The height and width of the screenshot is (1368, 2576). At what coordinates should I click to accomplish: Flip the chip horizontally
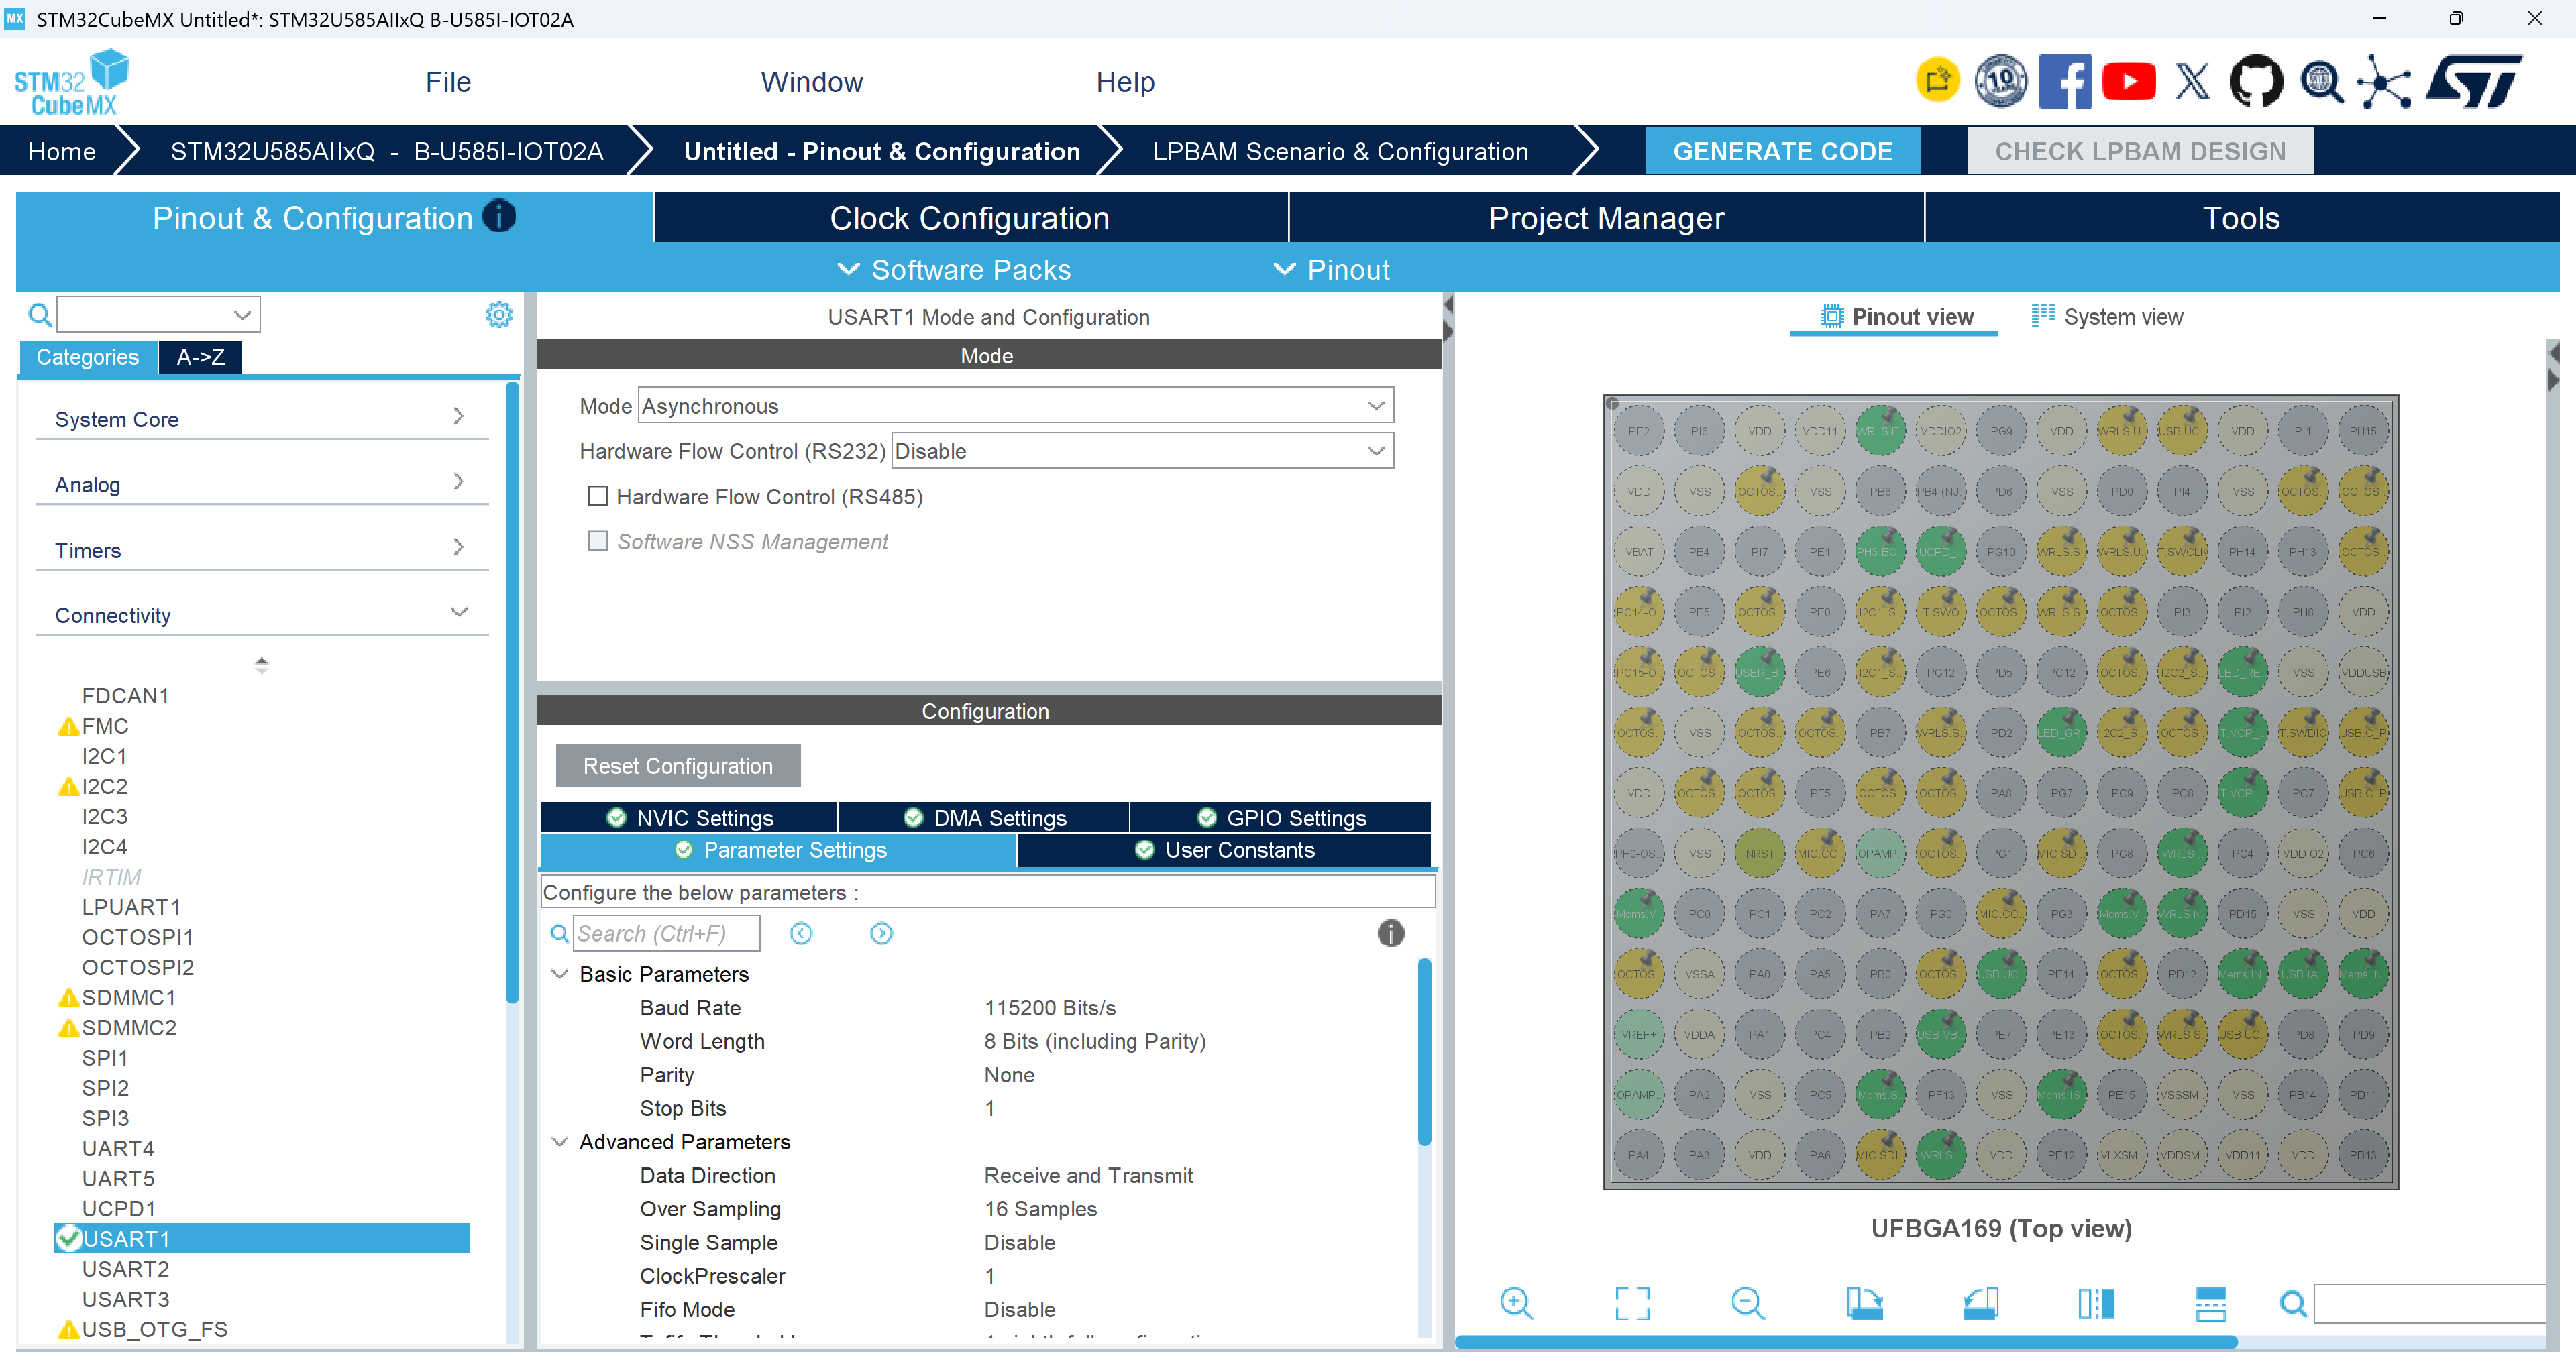(2096, 1303)
